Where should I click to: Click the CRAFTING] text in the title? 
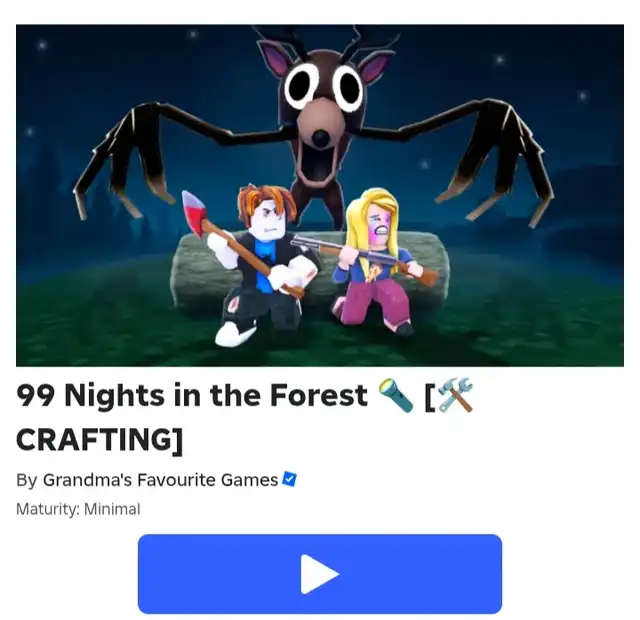tap(100, 439)
